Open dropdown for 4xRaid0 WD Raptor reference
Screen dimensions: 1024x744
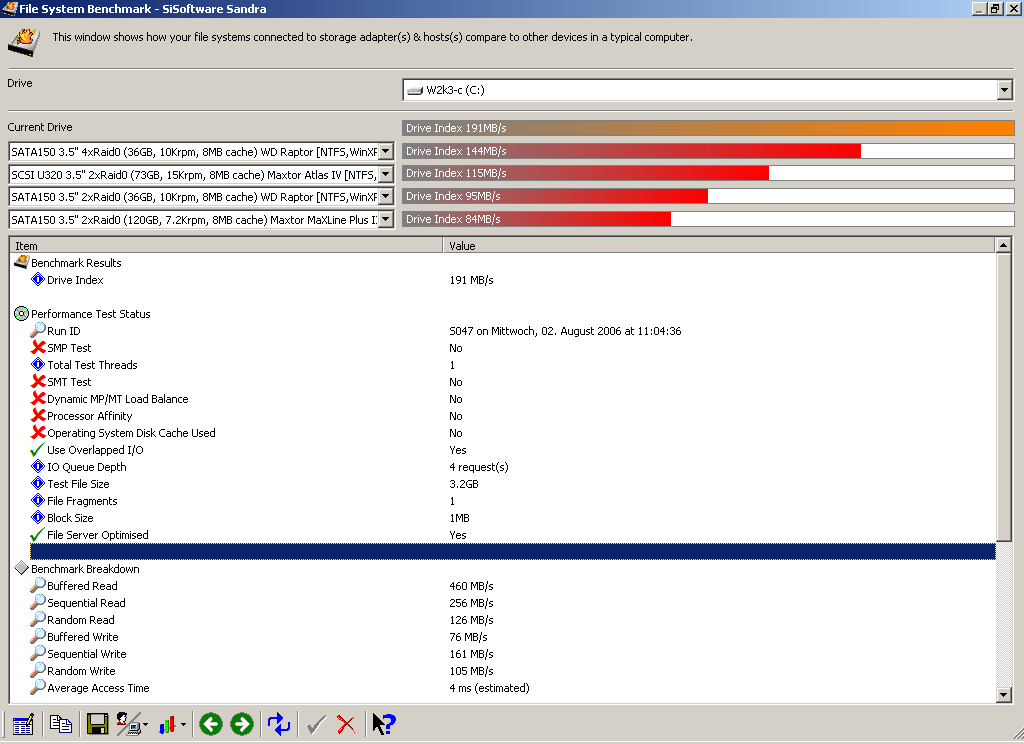coord(386,152)
